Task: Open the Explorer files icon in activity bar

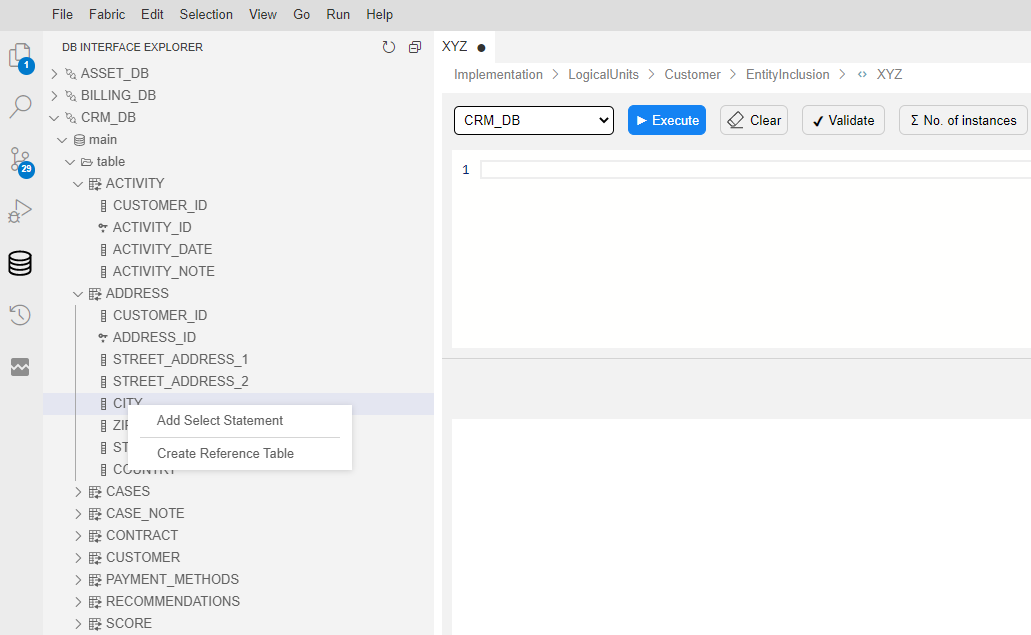Action: pos(20,56)
